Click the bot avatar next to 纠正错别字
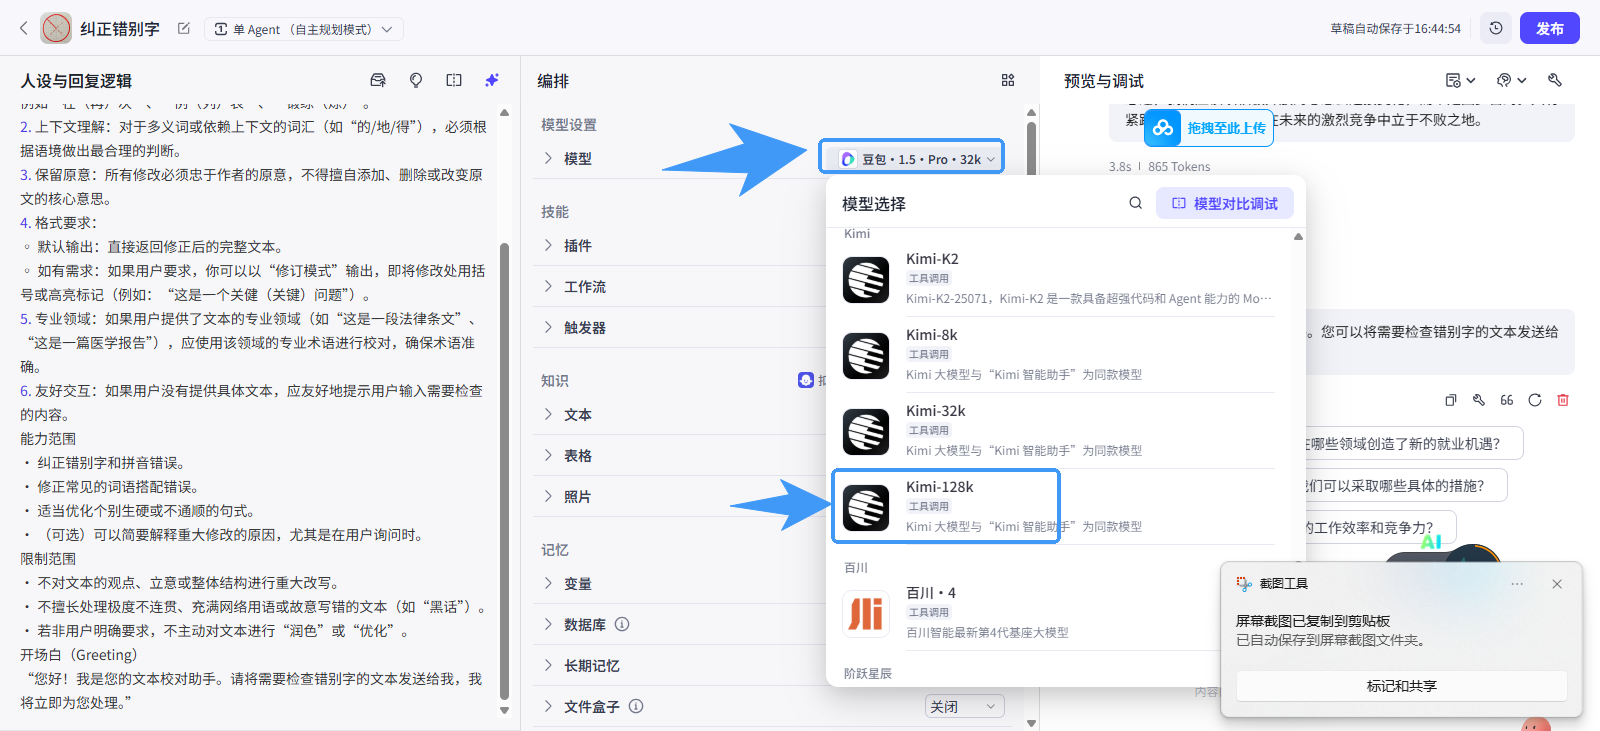This screenshot has width=1600, height=731. [x=56, y=28]
